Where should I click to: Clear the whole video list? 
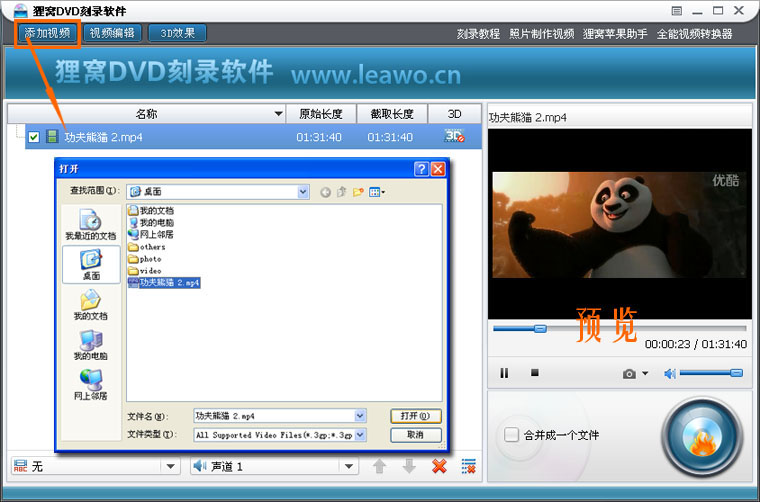tap(469, 467)
